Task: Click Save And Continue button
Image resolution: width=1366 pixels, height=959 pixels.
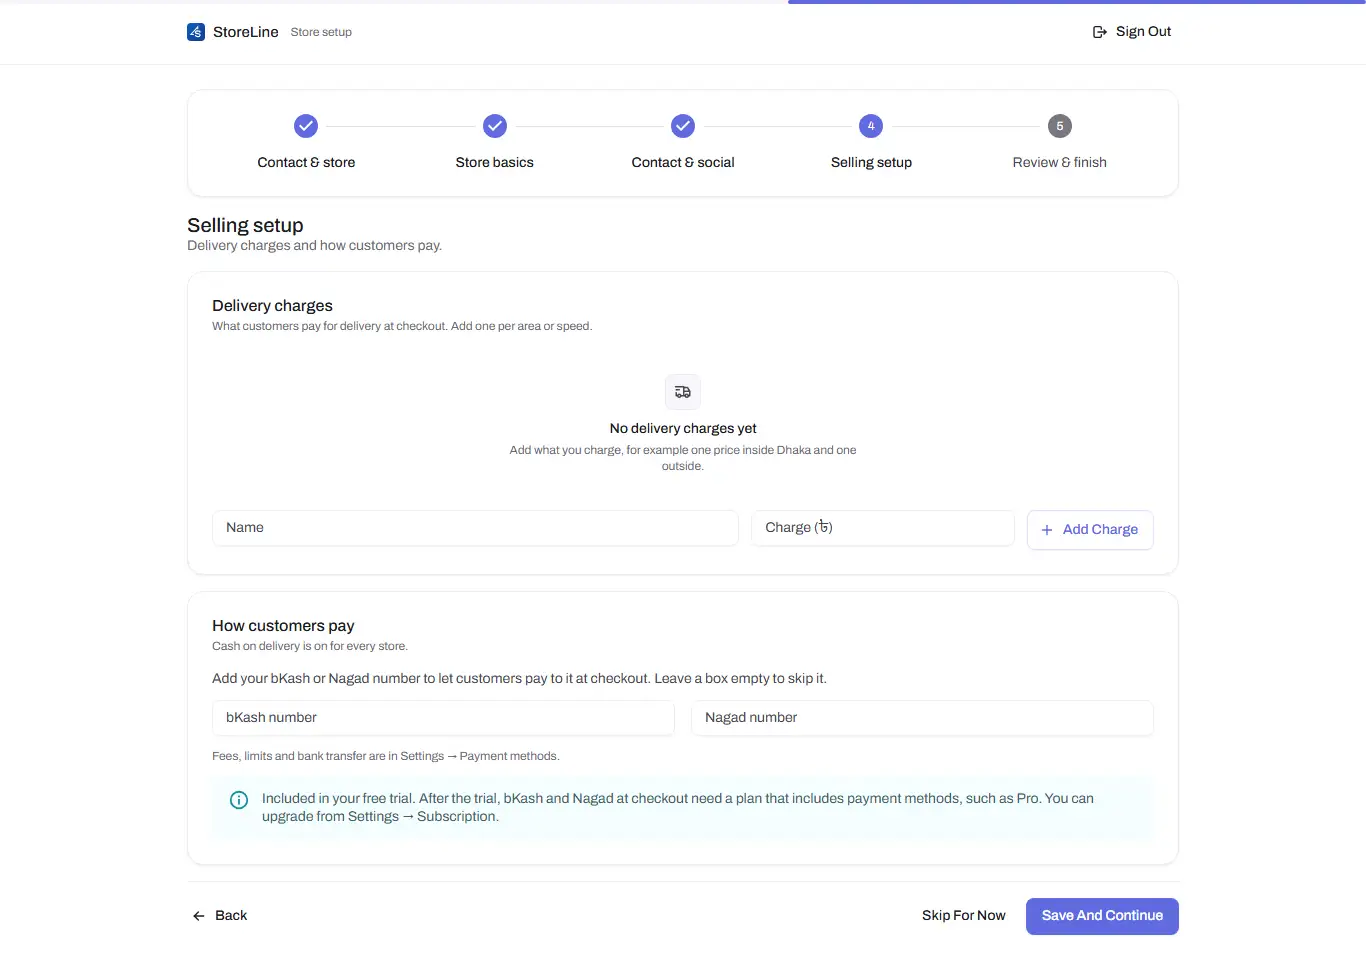Action: tap(1102, 916)
